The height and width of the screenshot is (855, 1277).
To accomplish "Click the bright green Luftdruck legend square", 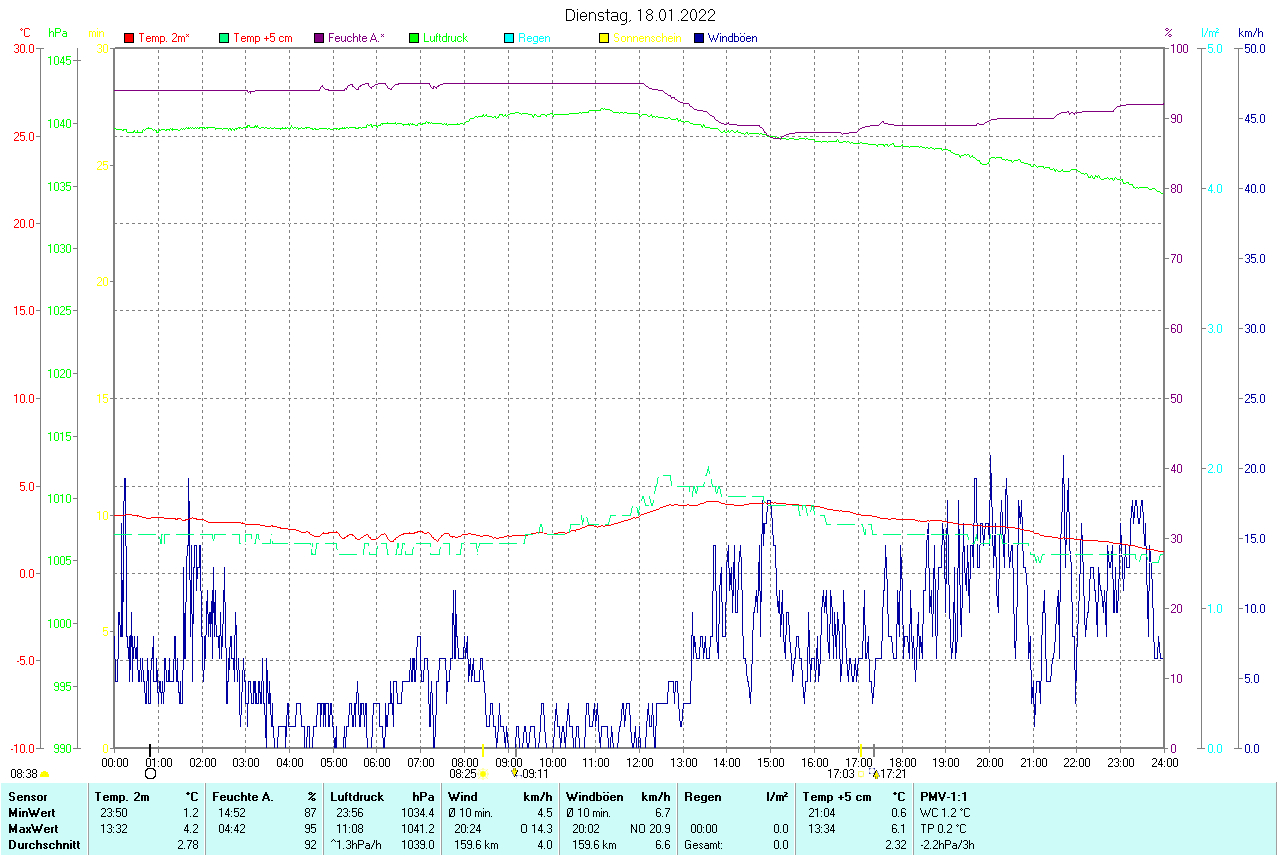I will click(414, 38).
